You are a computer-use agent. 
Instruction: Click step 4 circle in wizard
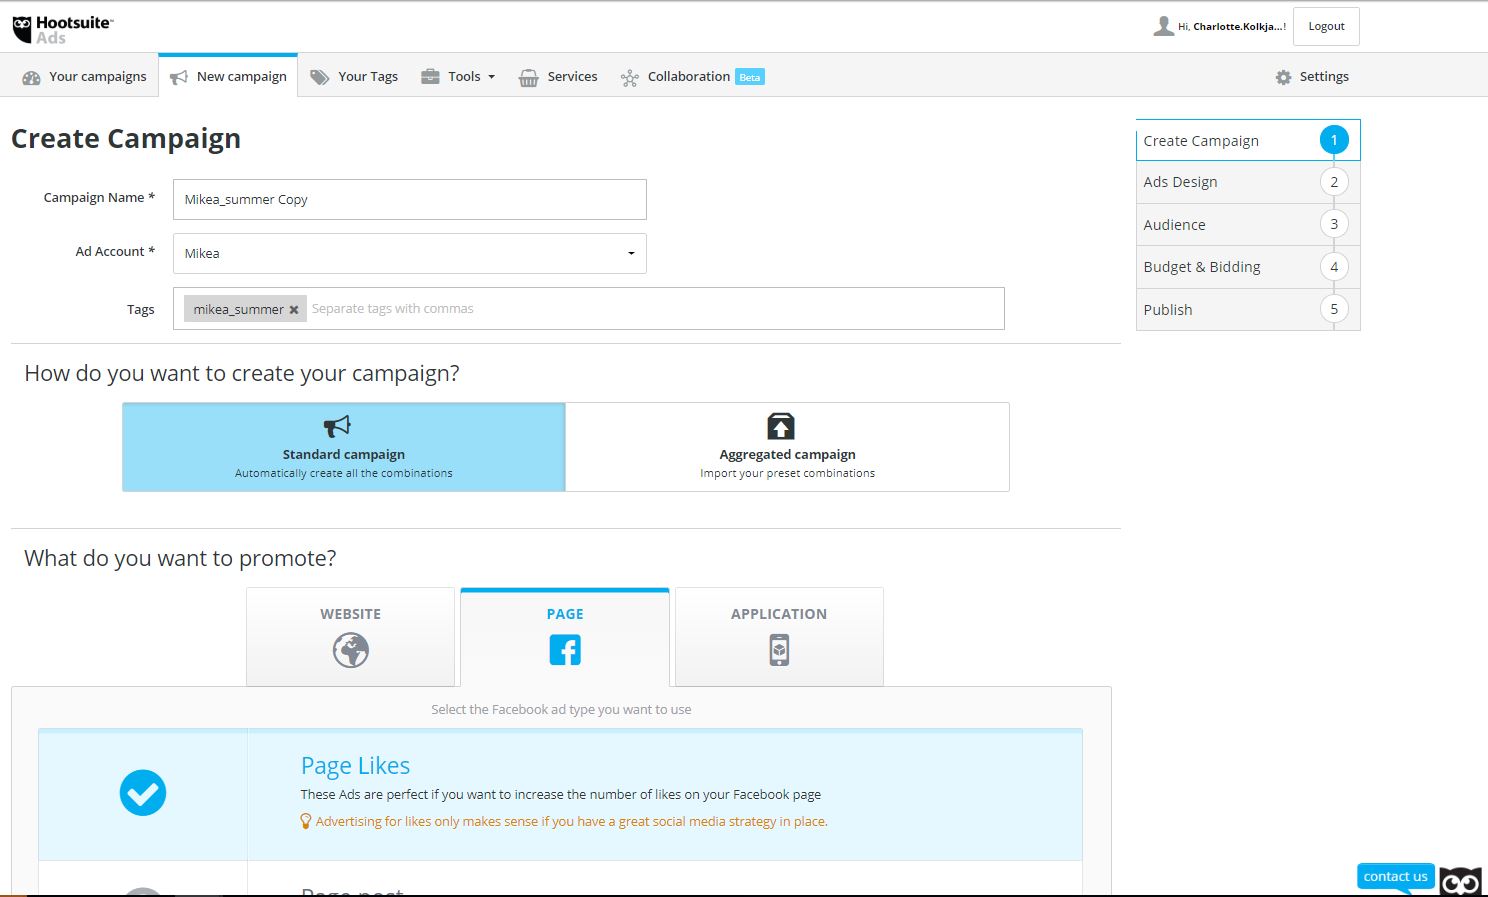pos(1334,267)
